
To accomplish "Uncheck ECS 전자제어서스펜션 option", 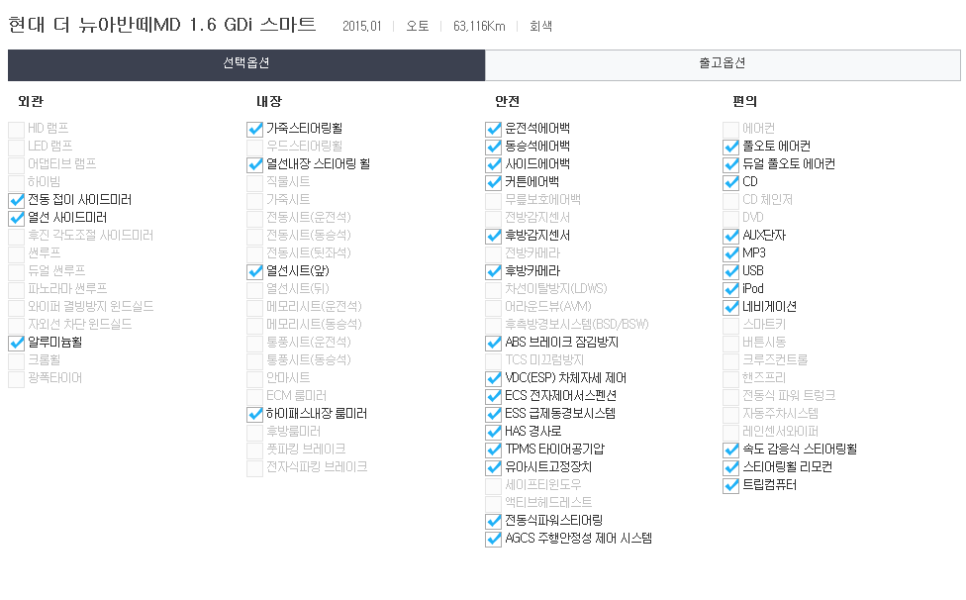I will (x=493, y=397).
